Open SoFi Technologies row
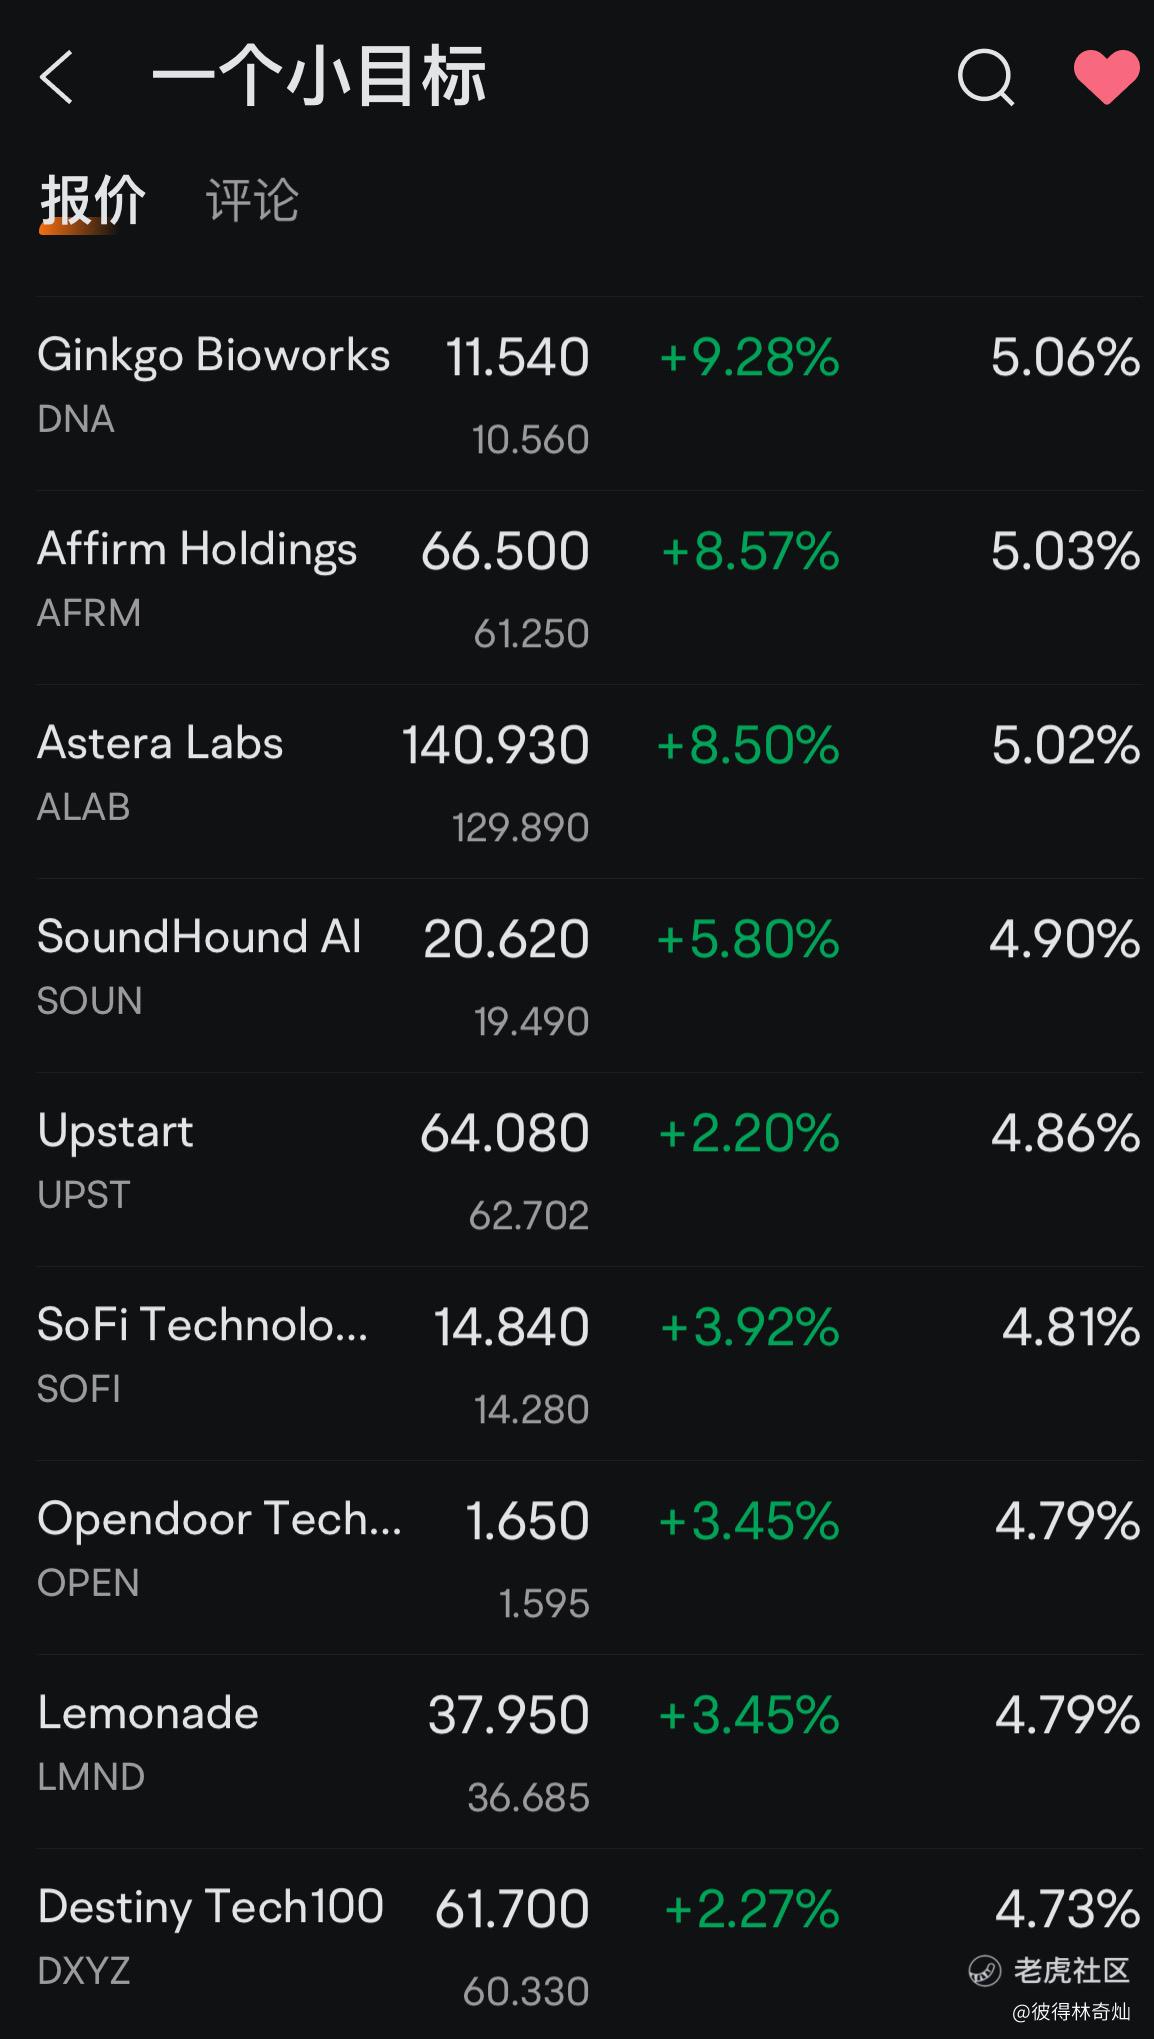This screenshot has width=1154, height=2039. [202, 1326]
